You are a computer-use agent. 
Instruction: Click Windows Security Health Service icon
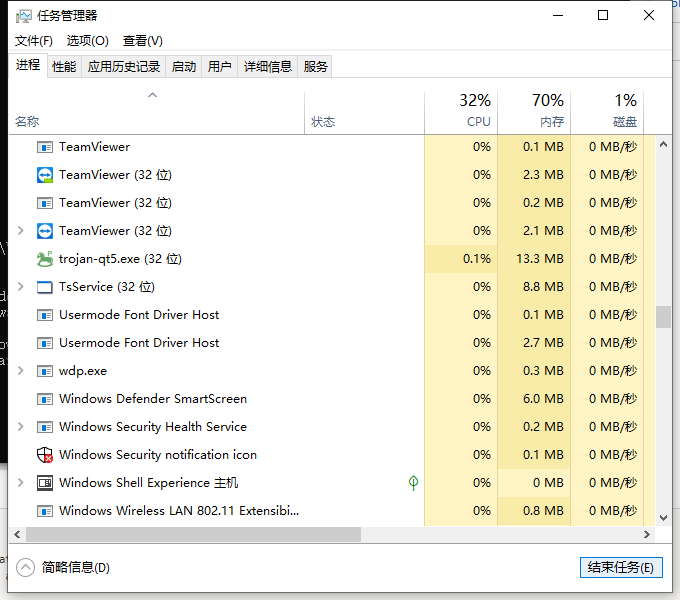coord(45,427)
